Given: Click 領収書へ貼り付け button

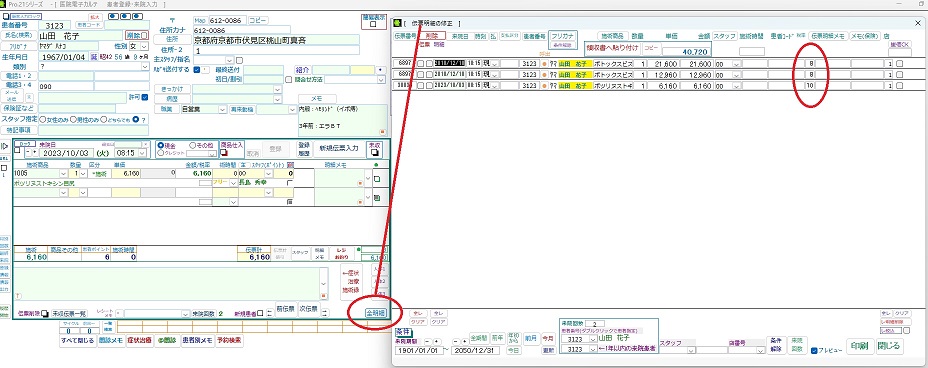Looking at the screenshot, I should 613,48.
